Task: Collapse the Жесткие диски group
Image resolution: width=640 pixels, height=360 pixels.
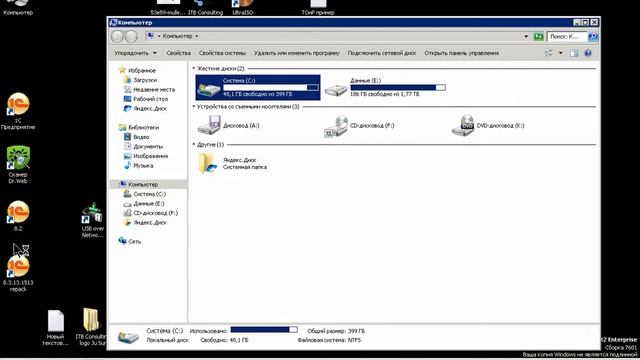Action: [194, 69]
